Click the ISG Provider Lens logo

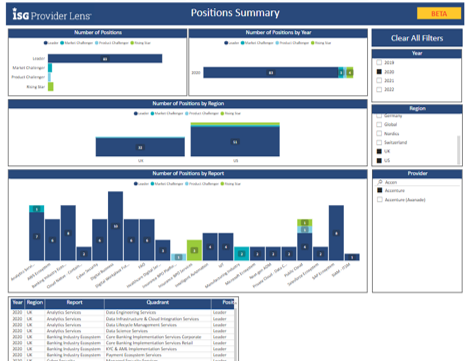click(x=52, y=14)
